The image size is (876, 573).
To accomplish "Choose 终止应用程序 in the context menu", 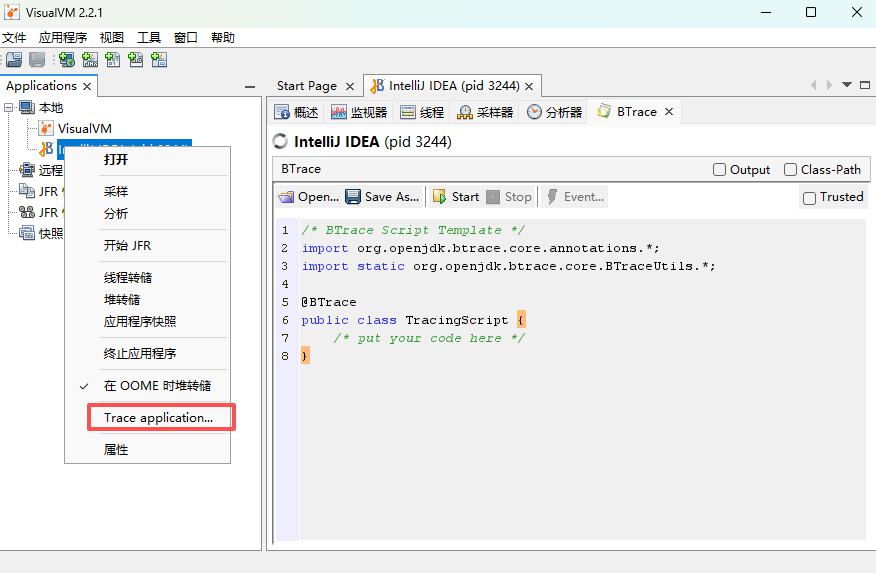I will tap(148, 354).
